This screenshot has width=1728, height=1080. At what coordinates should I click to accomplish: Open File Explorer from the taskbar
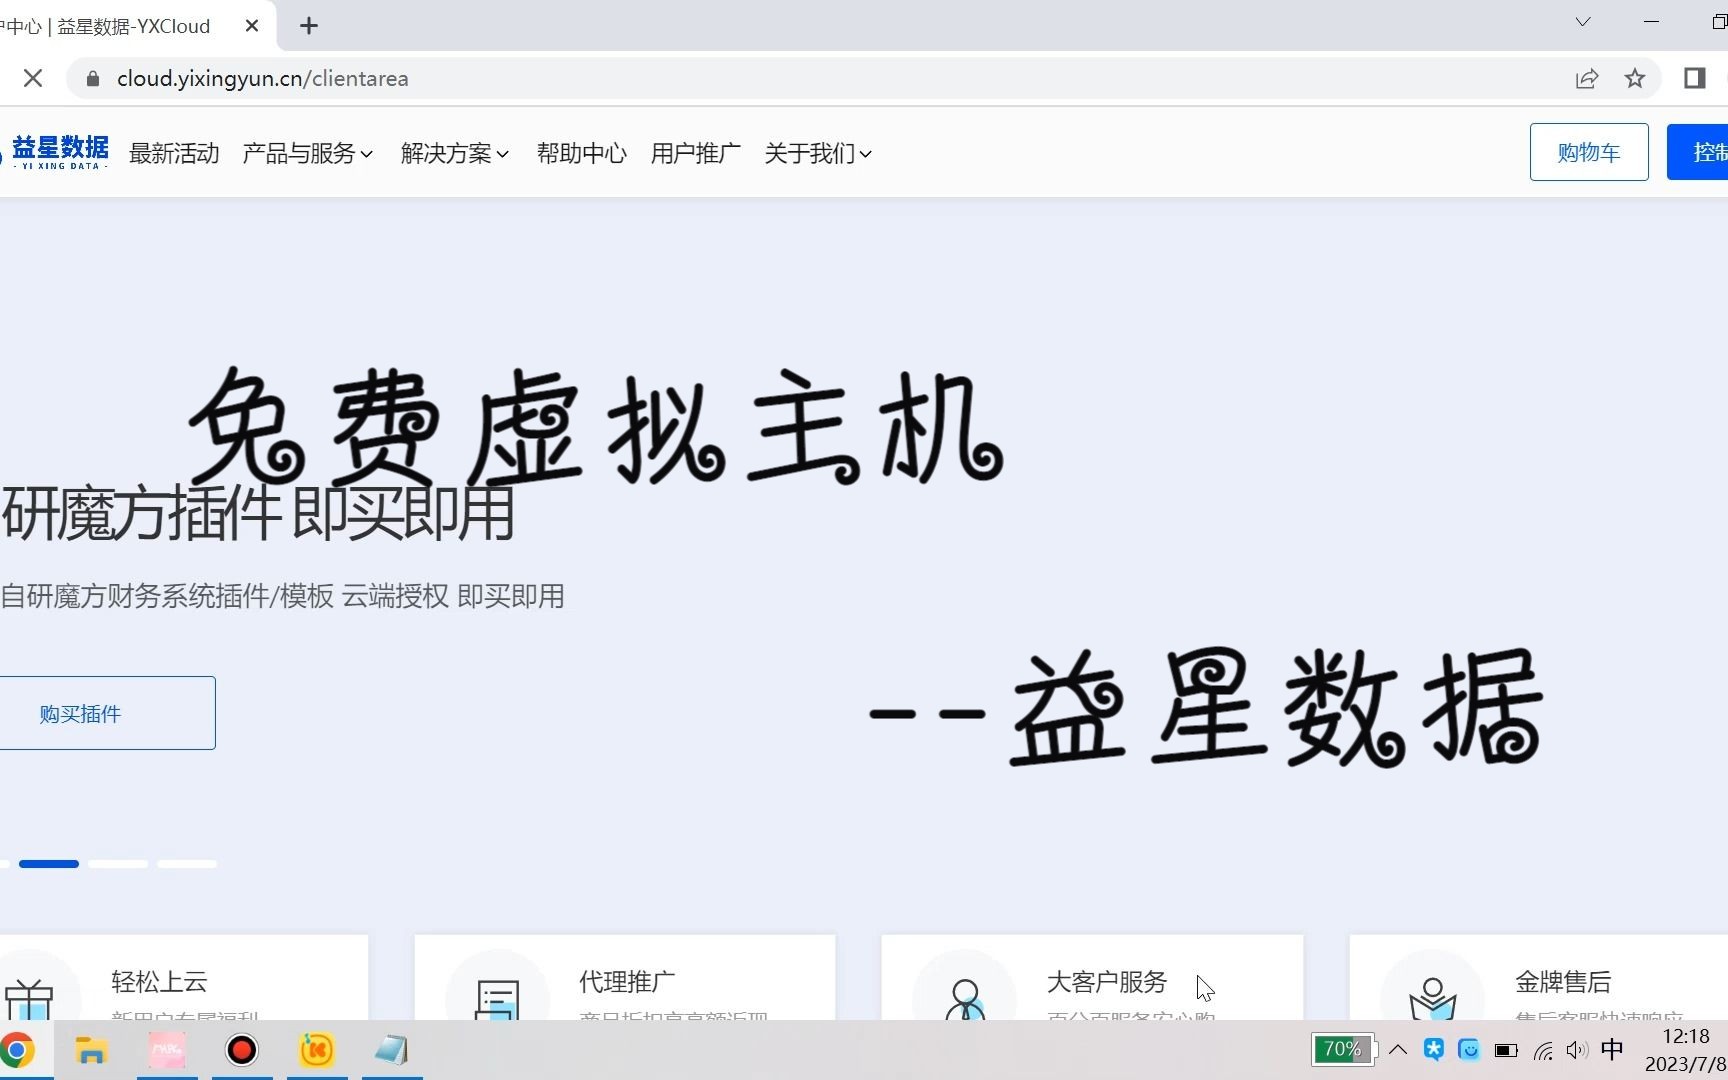point(91,1050)
